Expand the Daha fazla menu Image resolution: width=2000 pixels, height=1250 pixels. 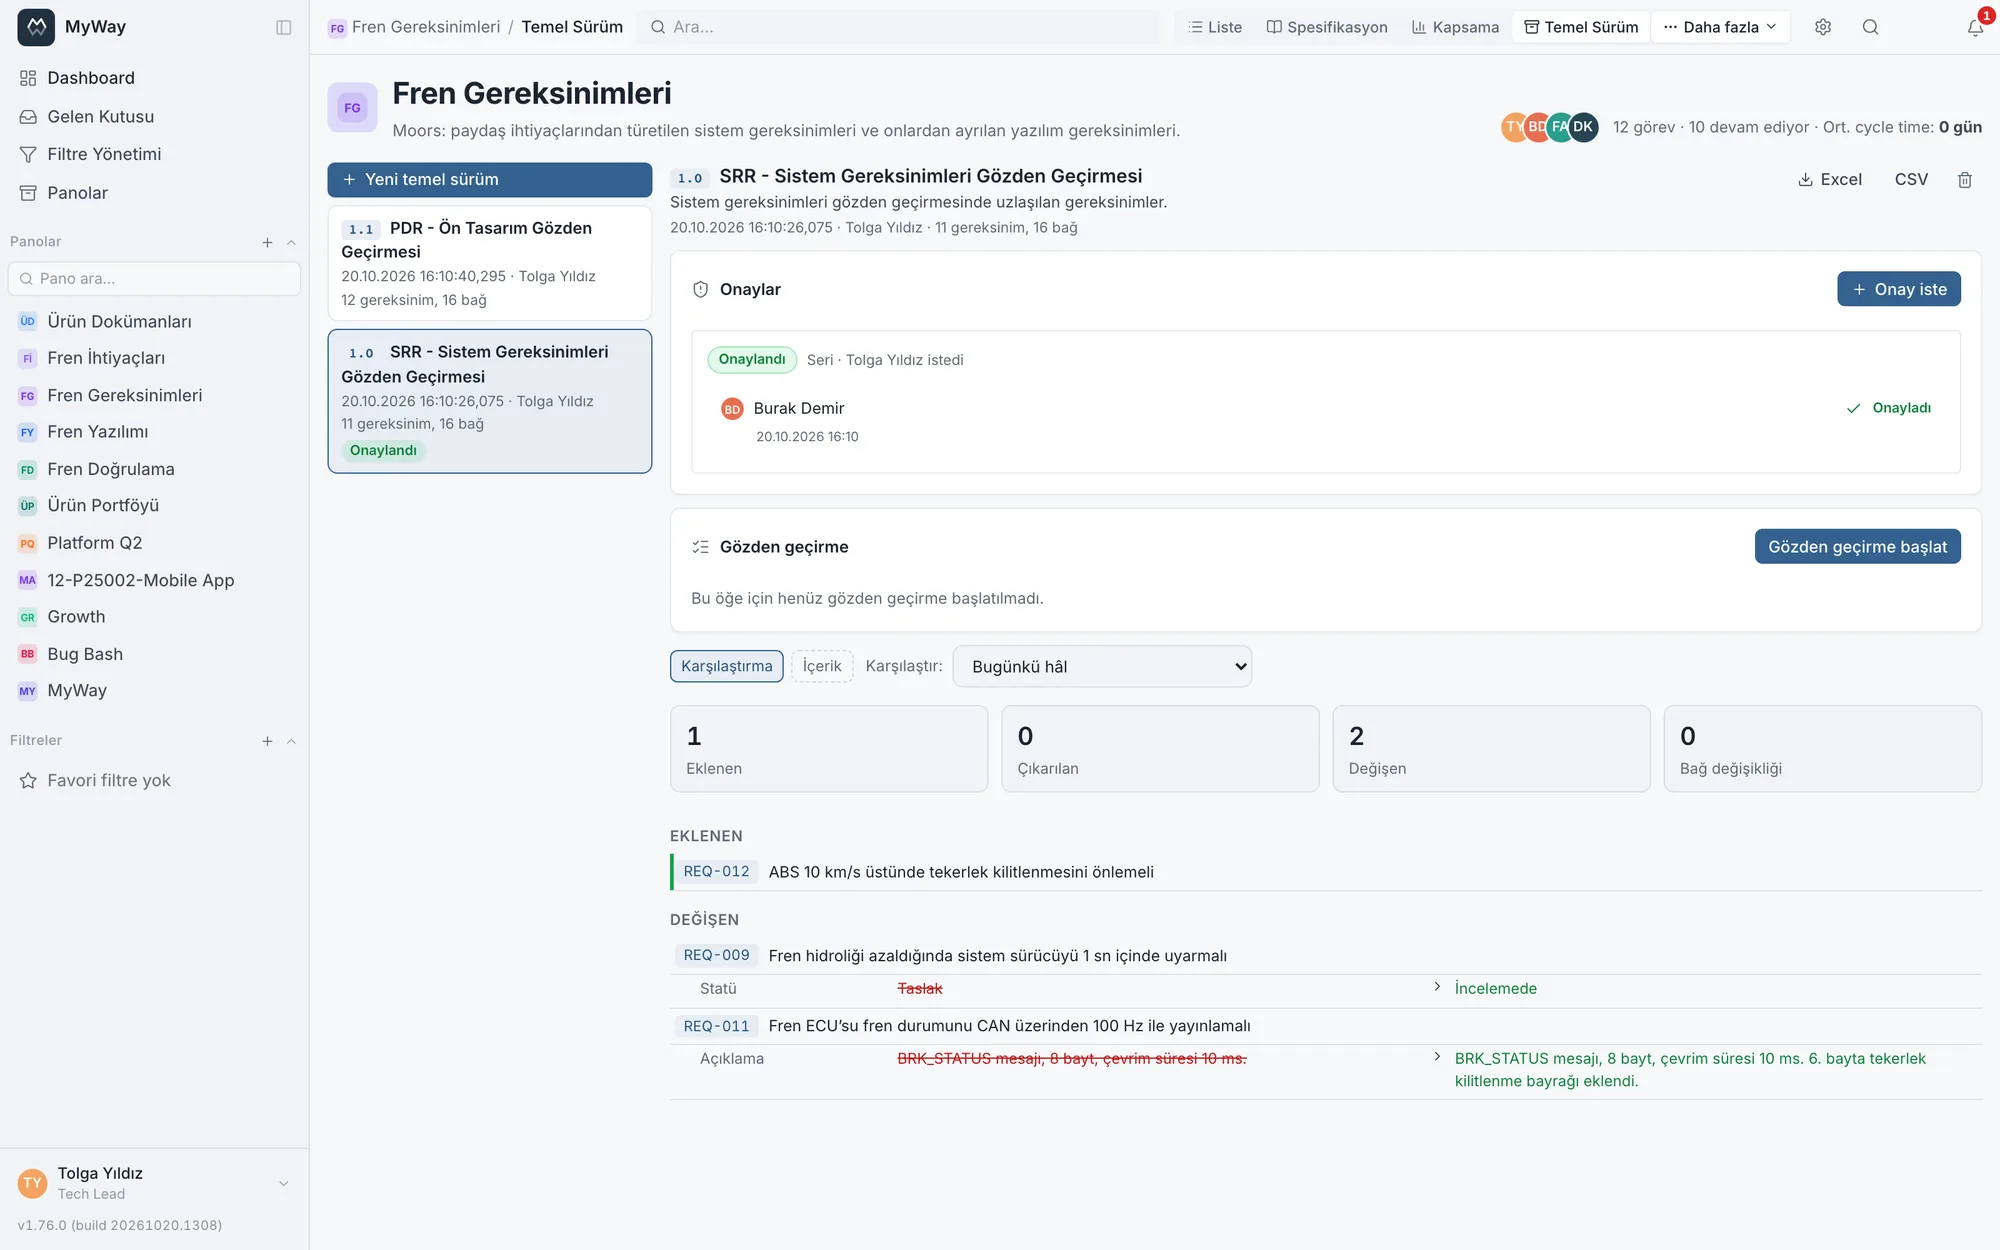(1720, 27)
